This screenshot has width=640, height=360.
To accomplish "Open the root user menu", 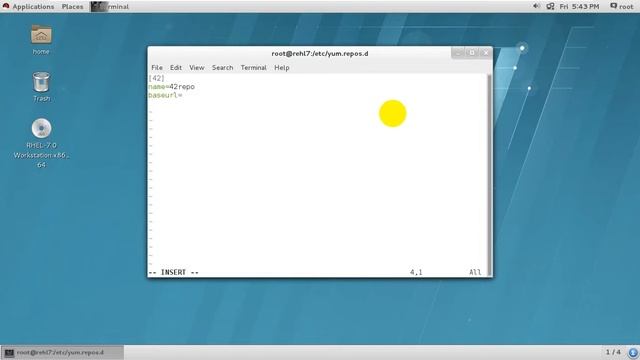I will click(x=622, y=7).
